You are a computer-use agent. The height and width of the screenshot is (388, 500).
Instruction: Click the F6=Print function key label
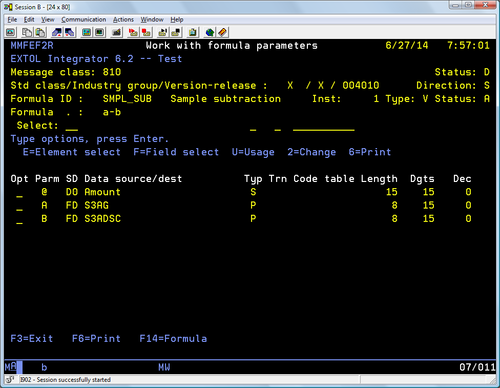coord(96,339)
